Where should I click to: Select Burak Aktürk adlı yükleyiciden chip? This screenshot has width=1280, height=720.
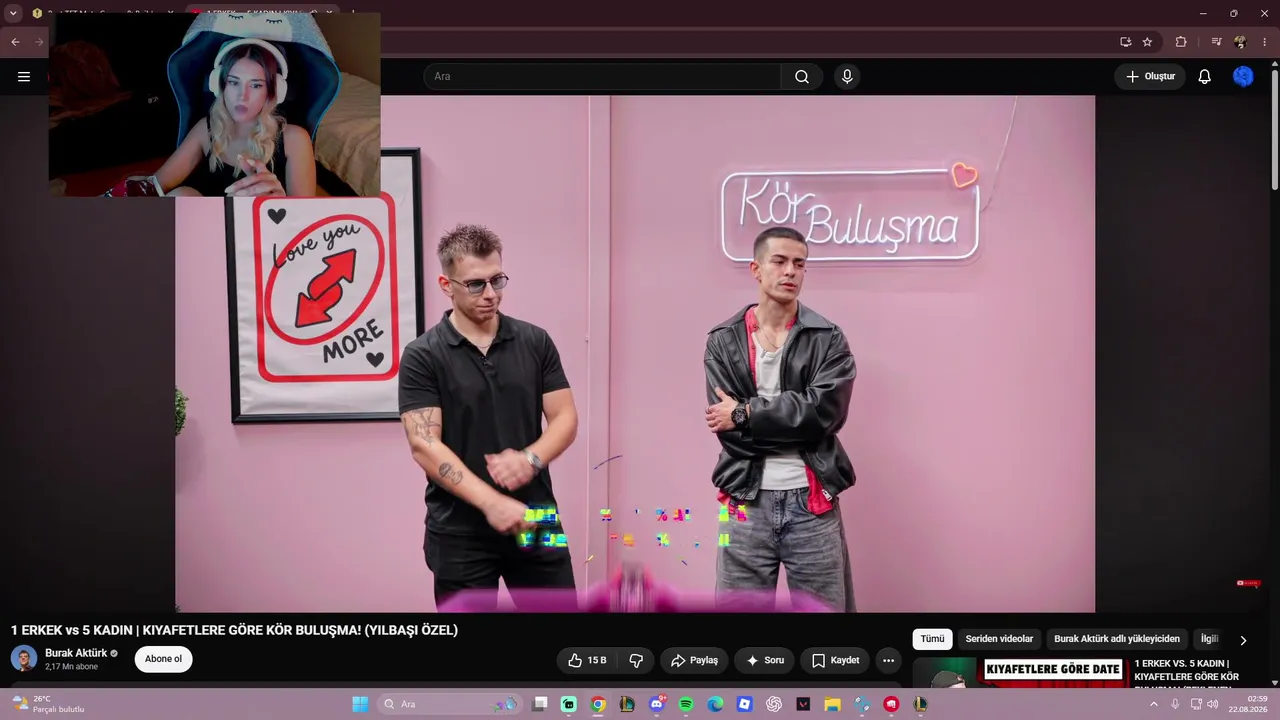[1117, 639]
